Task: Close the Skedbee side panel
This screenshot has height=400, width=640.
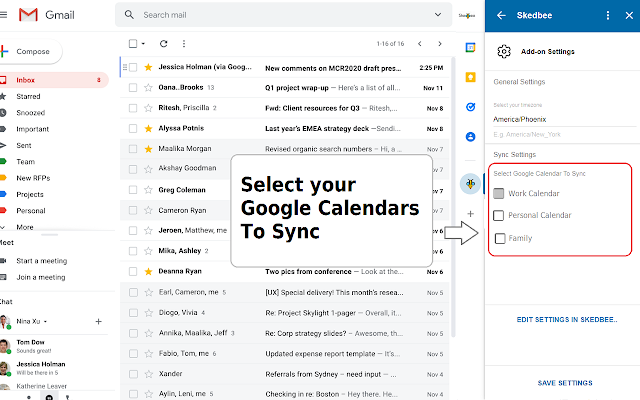Action: pos(629,15)
